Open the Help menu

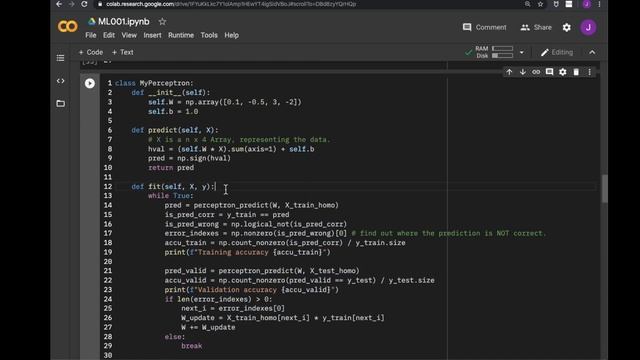(x=231, y=35)
